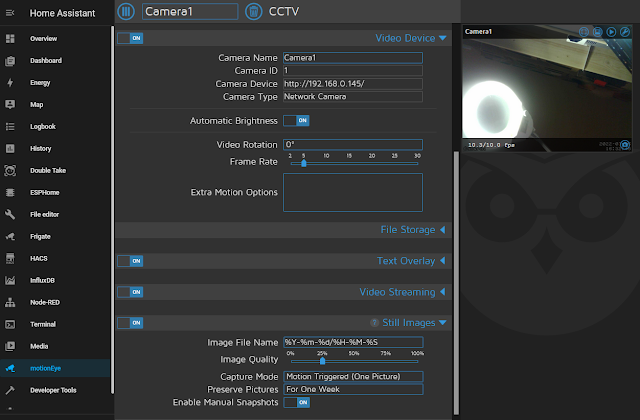Select motionEye in sidebar
Screen dimensions: 640x420
coord(55,368)
